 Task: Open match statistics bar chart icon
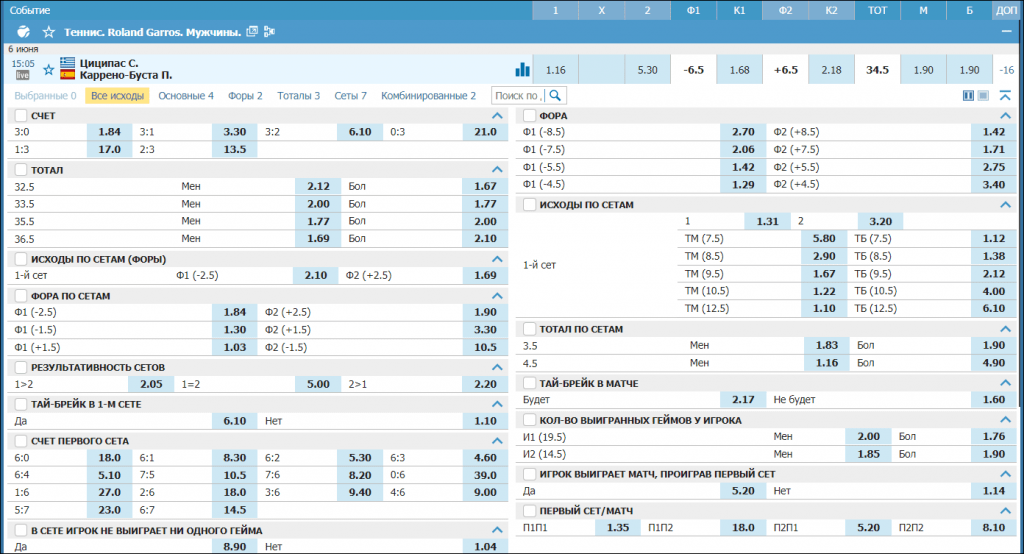tap(522, 70)
